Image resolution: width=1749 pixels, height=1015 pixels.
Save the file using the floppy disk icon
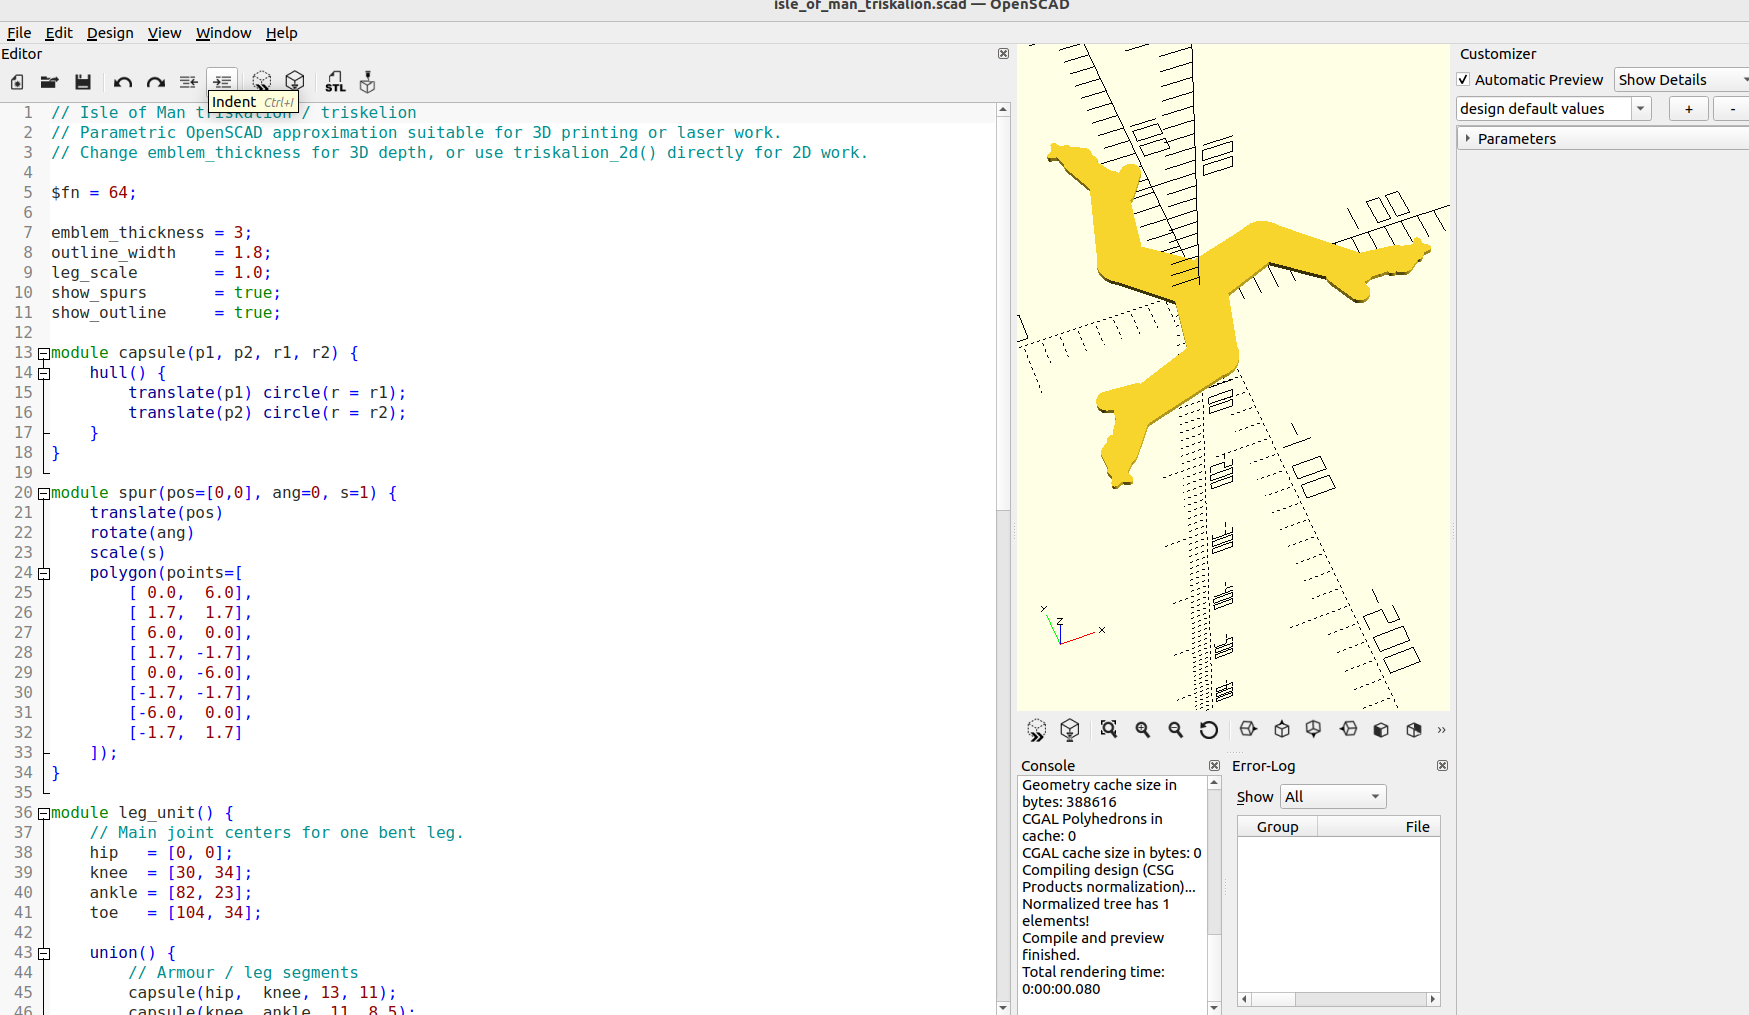coord(83,82)
